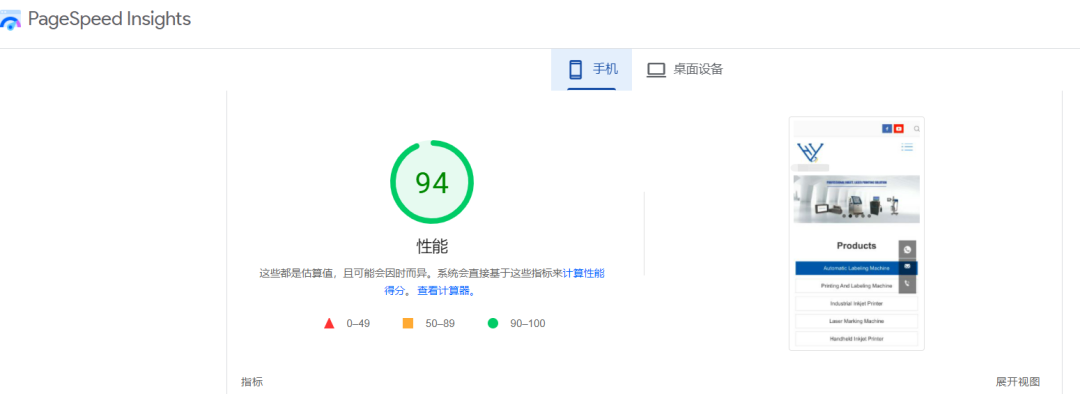Expand the view with 展开视图
The image size is (1080, 394).
1017,382
